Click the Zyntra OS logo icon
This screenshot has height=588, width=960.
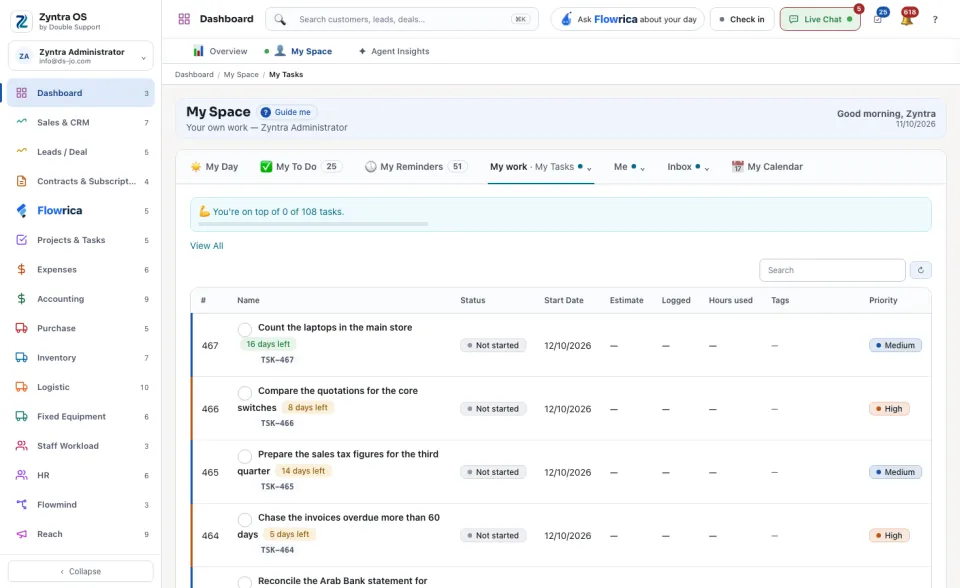(22, 21)
